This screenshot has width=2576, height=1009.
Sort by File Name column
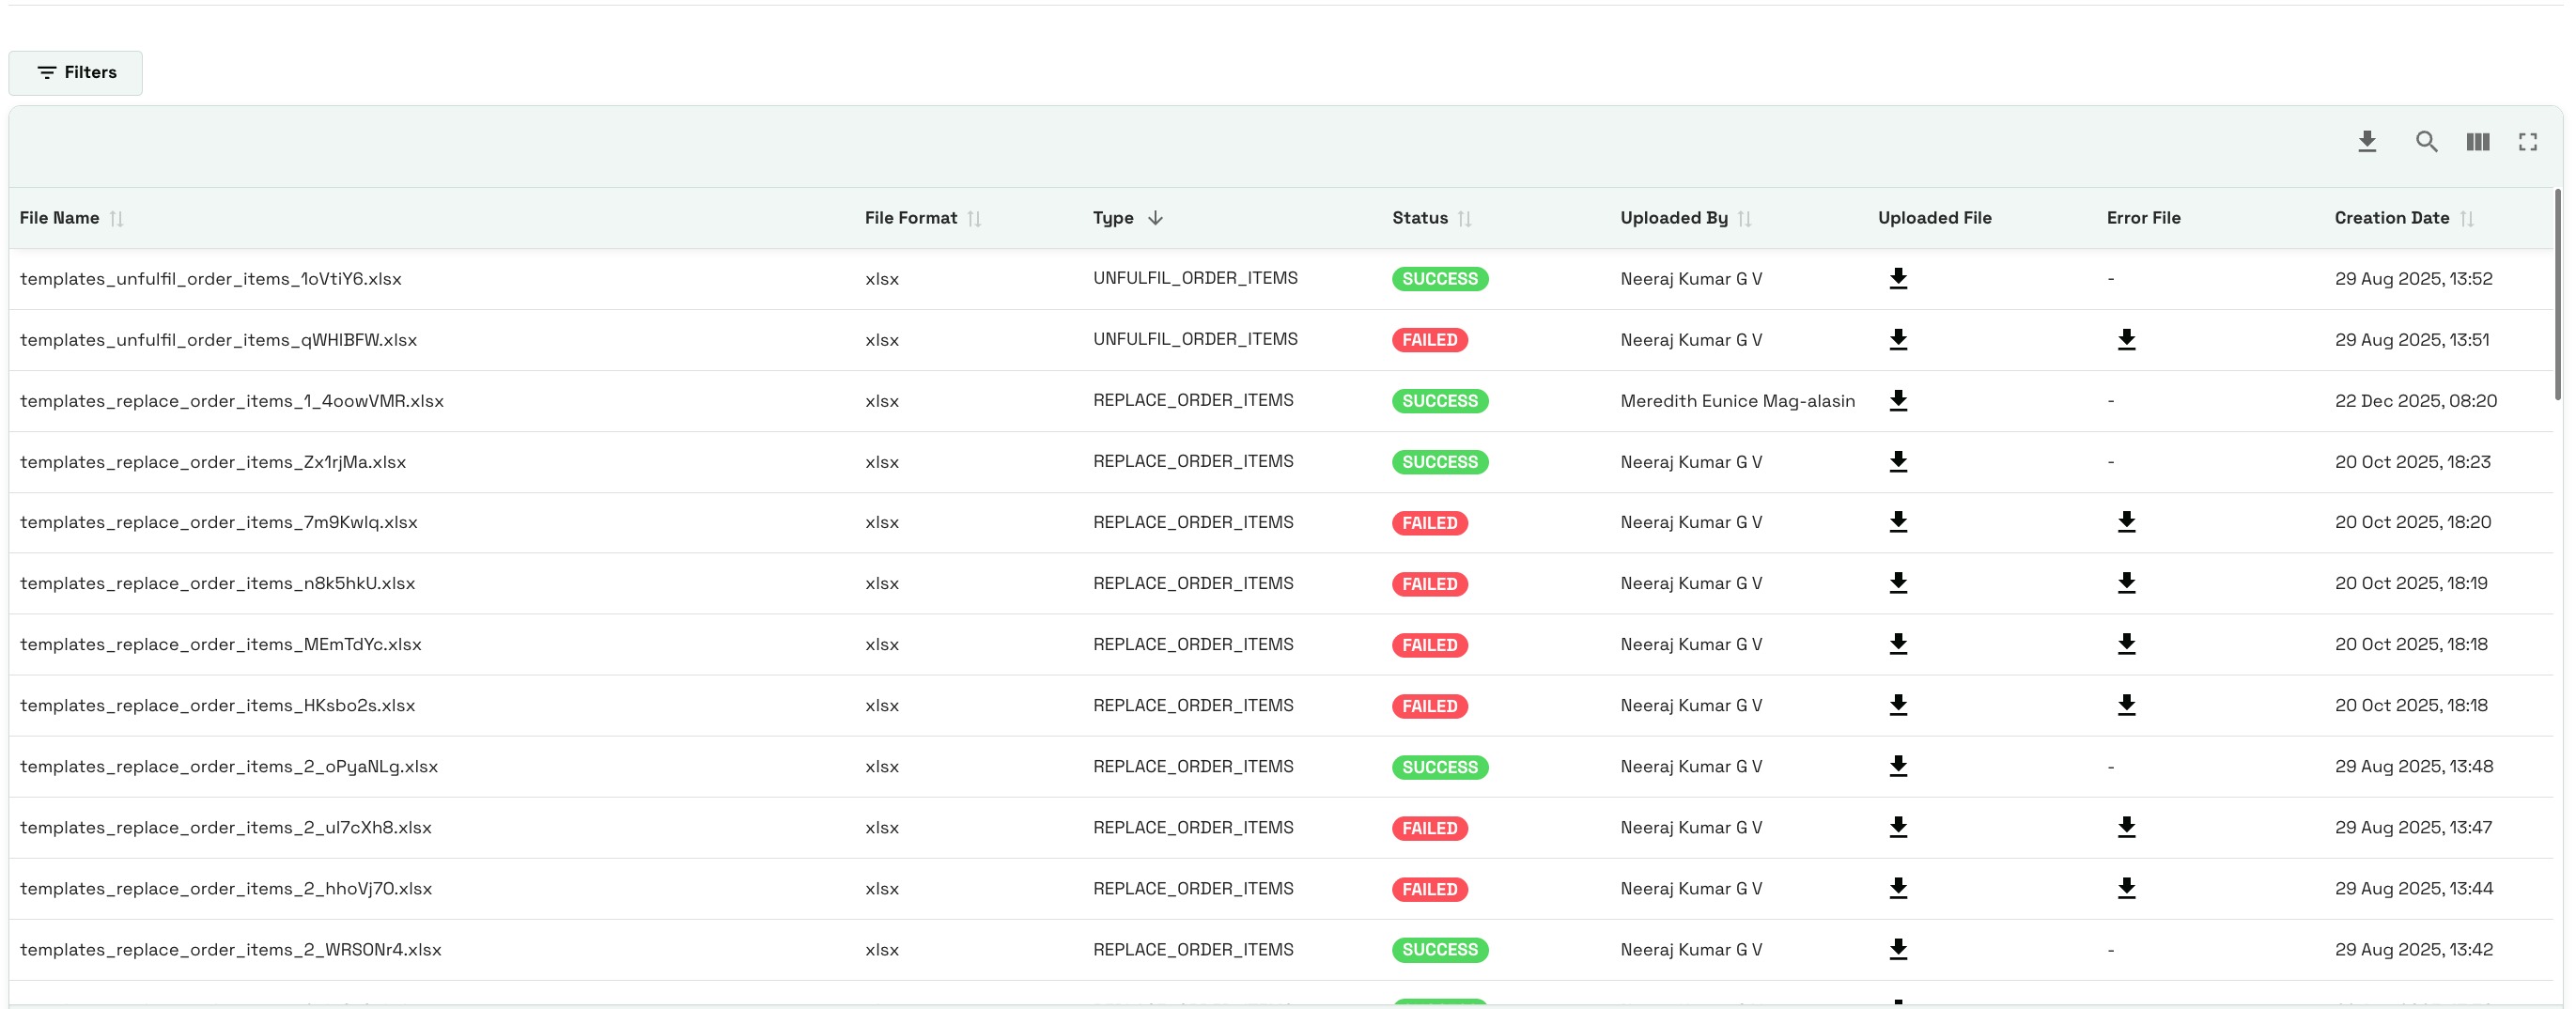[x=117, y=218]
